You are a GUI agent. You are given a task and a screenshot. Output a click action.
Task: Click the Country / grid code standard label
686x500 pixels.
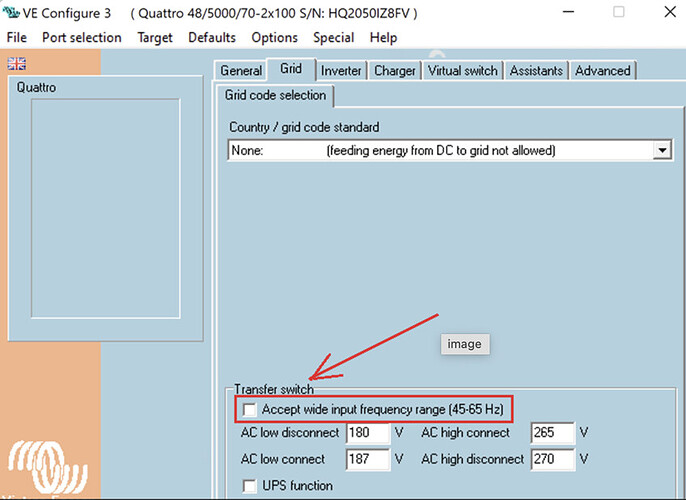pyautogui.click(x=304, y=127)
